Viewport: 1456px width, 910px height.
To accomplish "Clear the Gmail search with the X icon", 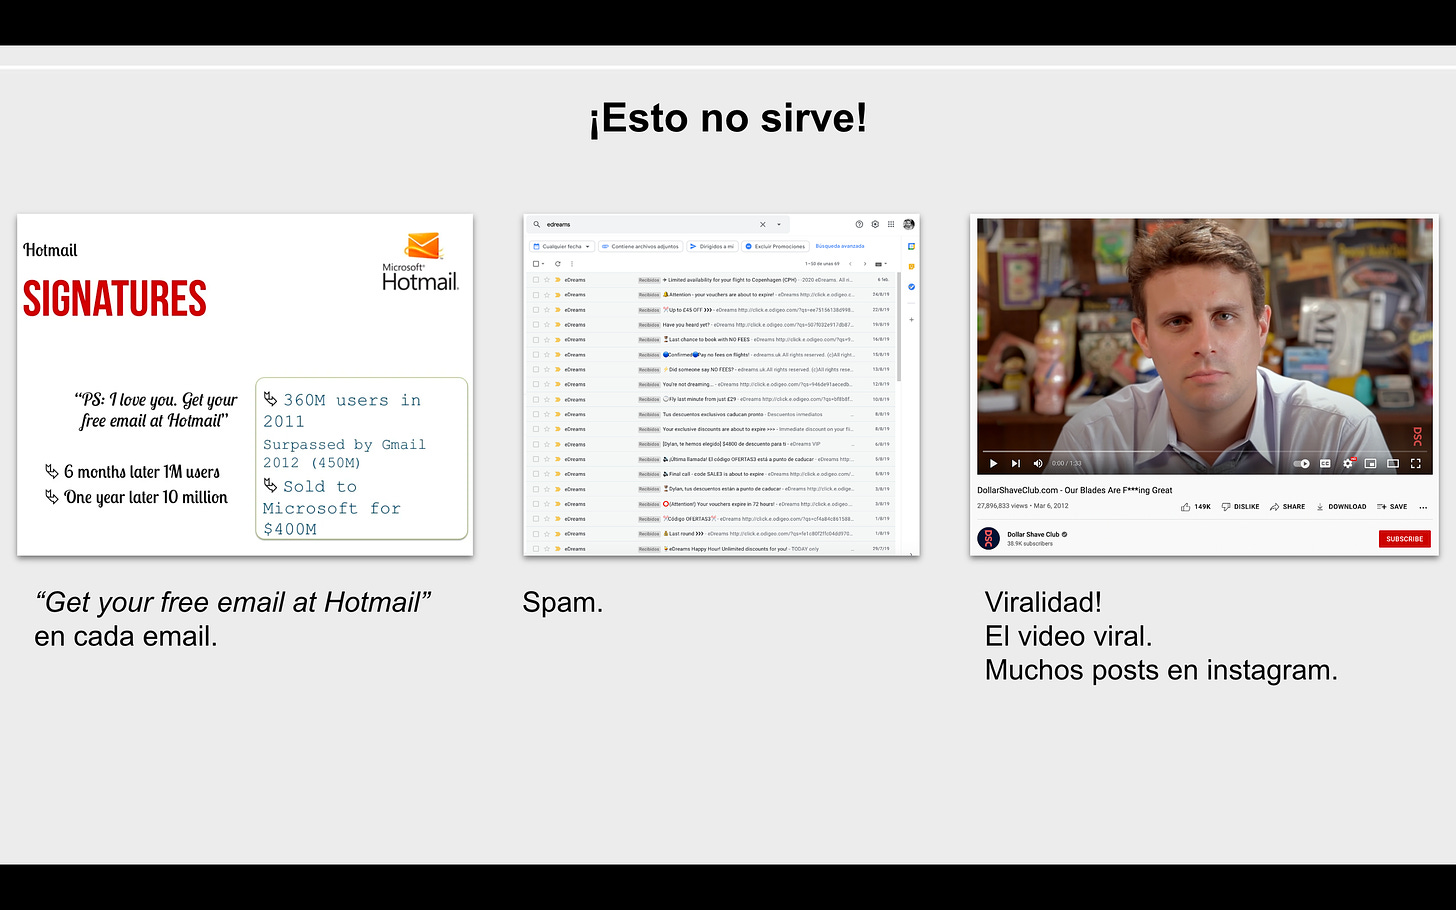I will 762,224.
